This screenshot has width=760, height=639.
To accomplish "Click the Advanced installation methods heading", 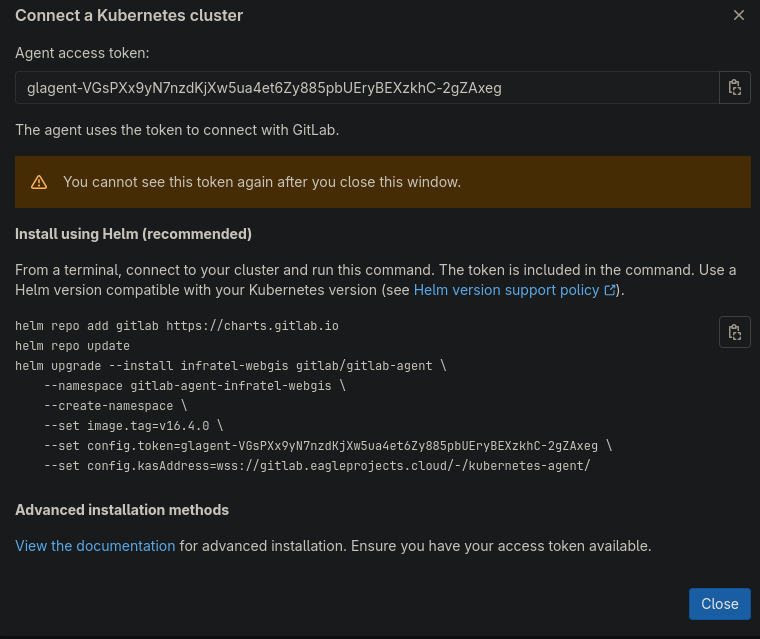I will point(122,510).
